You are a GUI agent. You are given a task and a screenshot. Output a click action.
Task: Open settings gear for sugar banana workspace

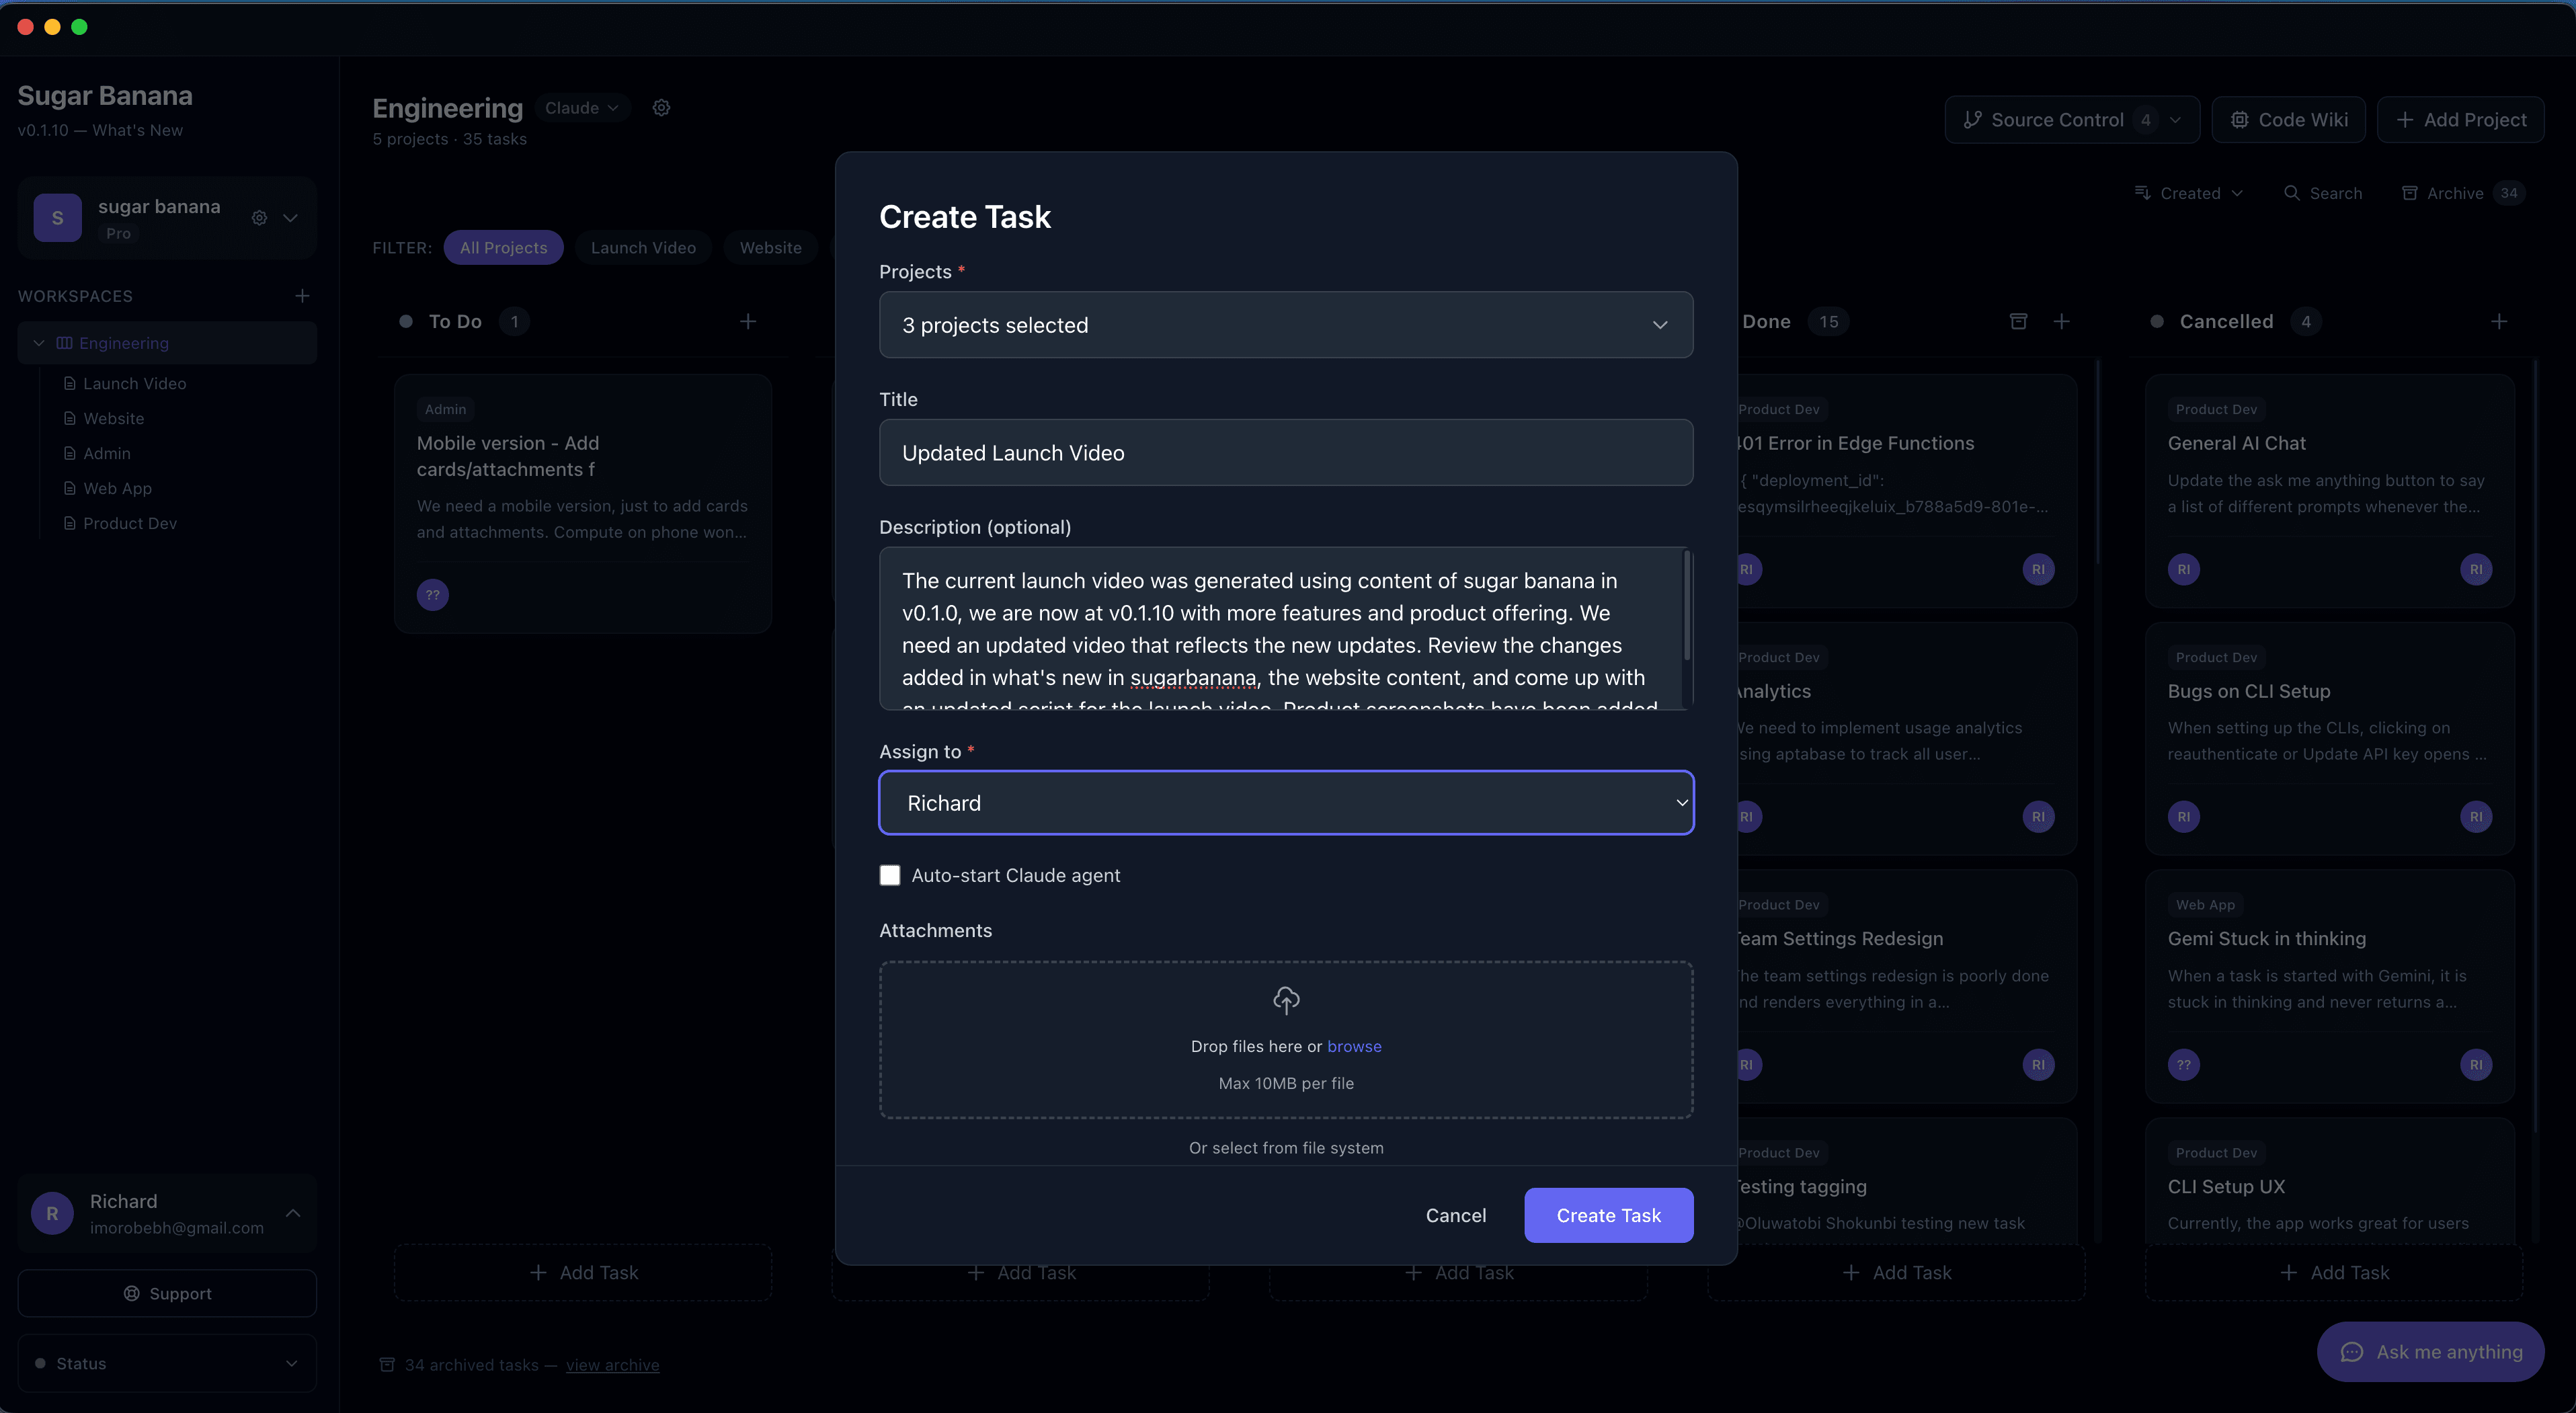point(259,218)
